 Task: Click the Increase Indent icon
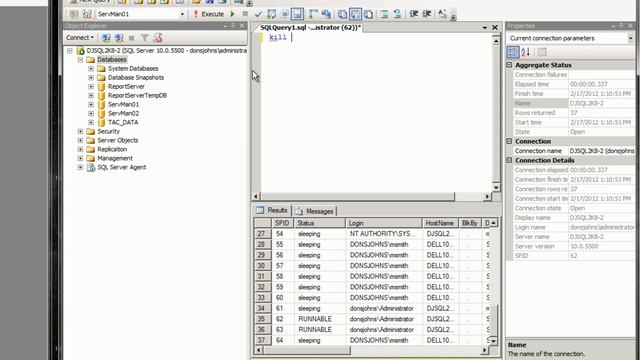click(x=427, y=14)
